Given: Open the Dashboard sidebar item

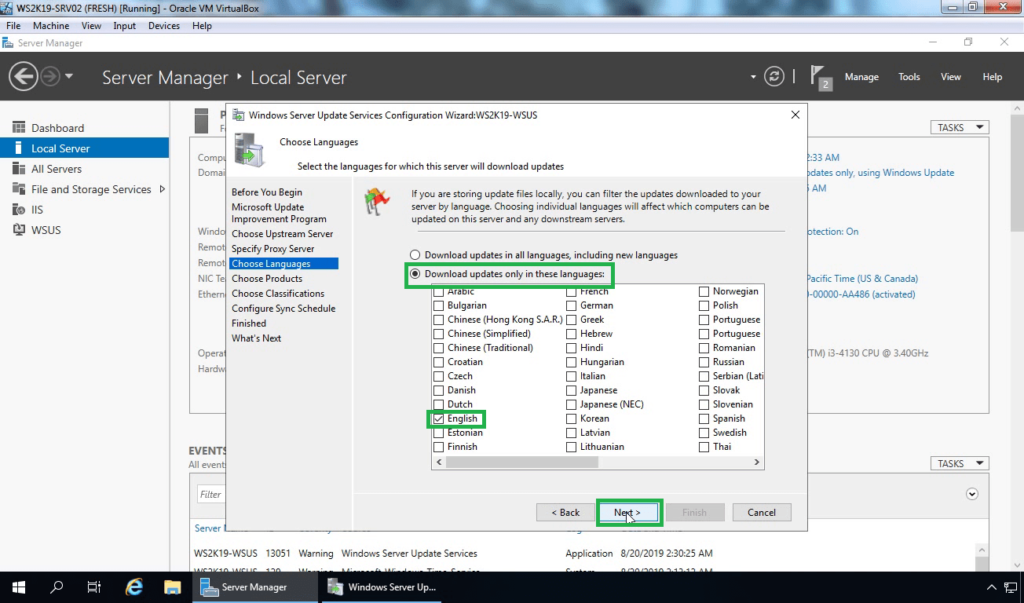Looking at the screenshot, I should 57,128.
